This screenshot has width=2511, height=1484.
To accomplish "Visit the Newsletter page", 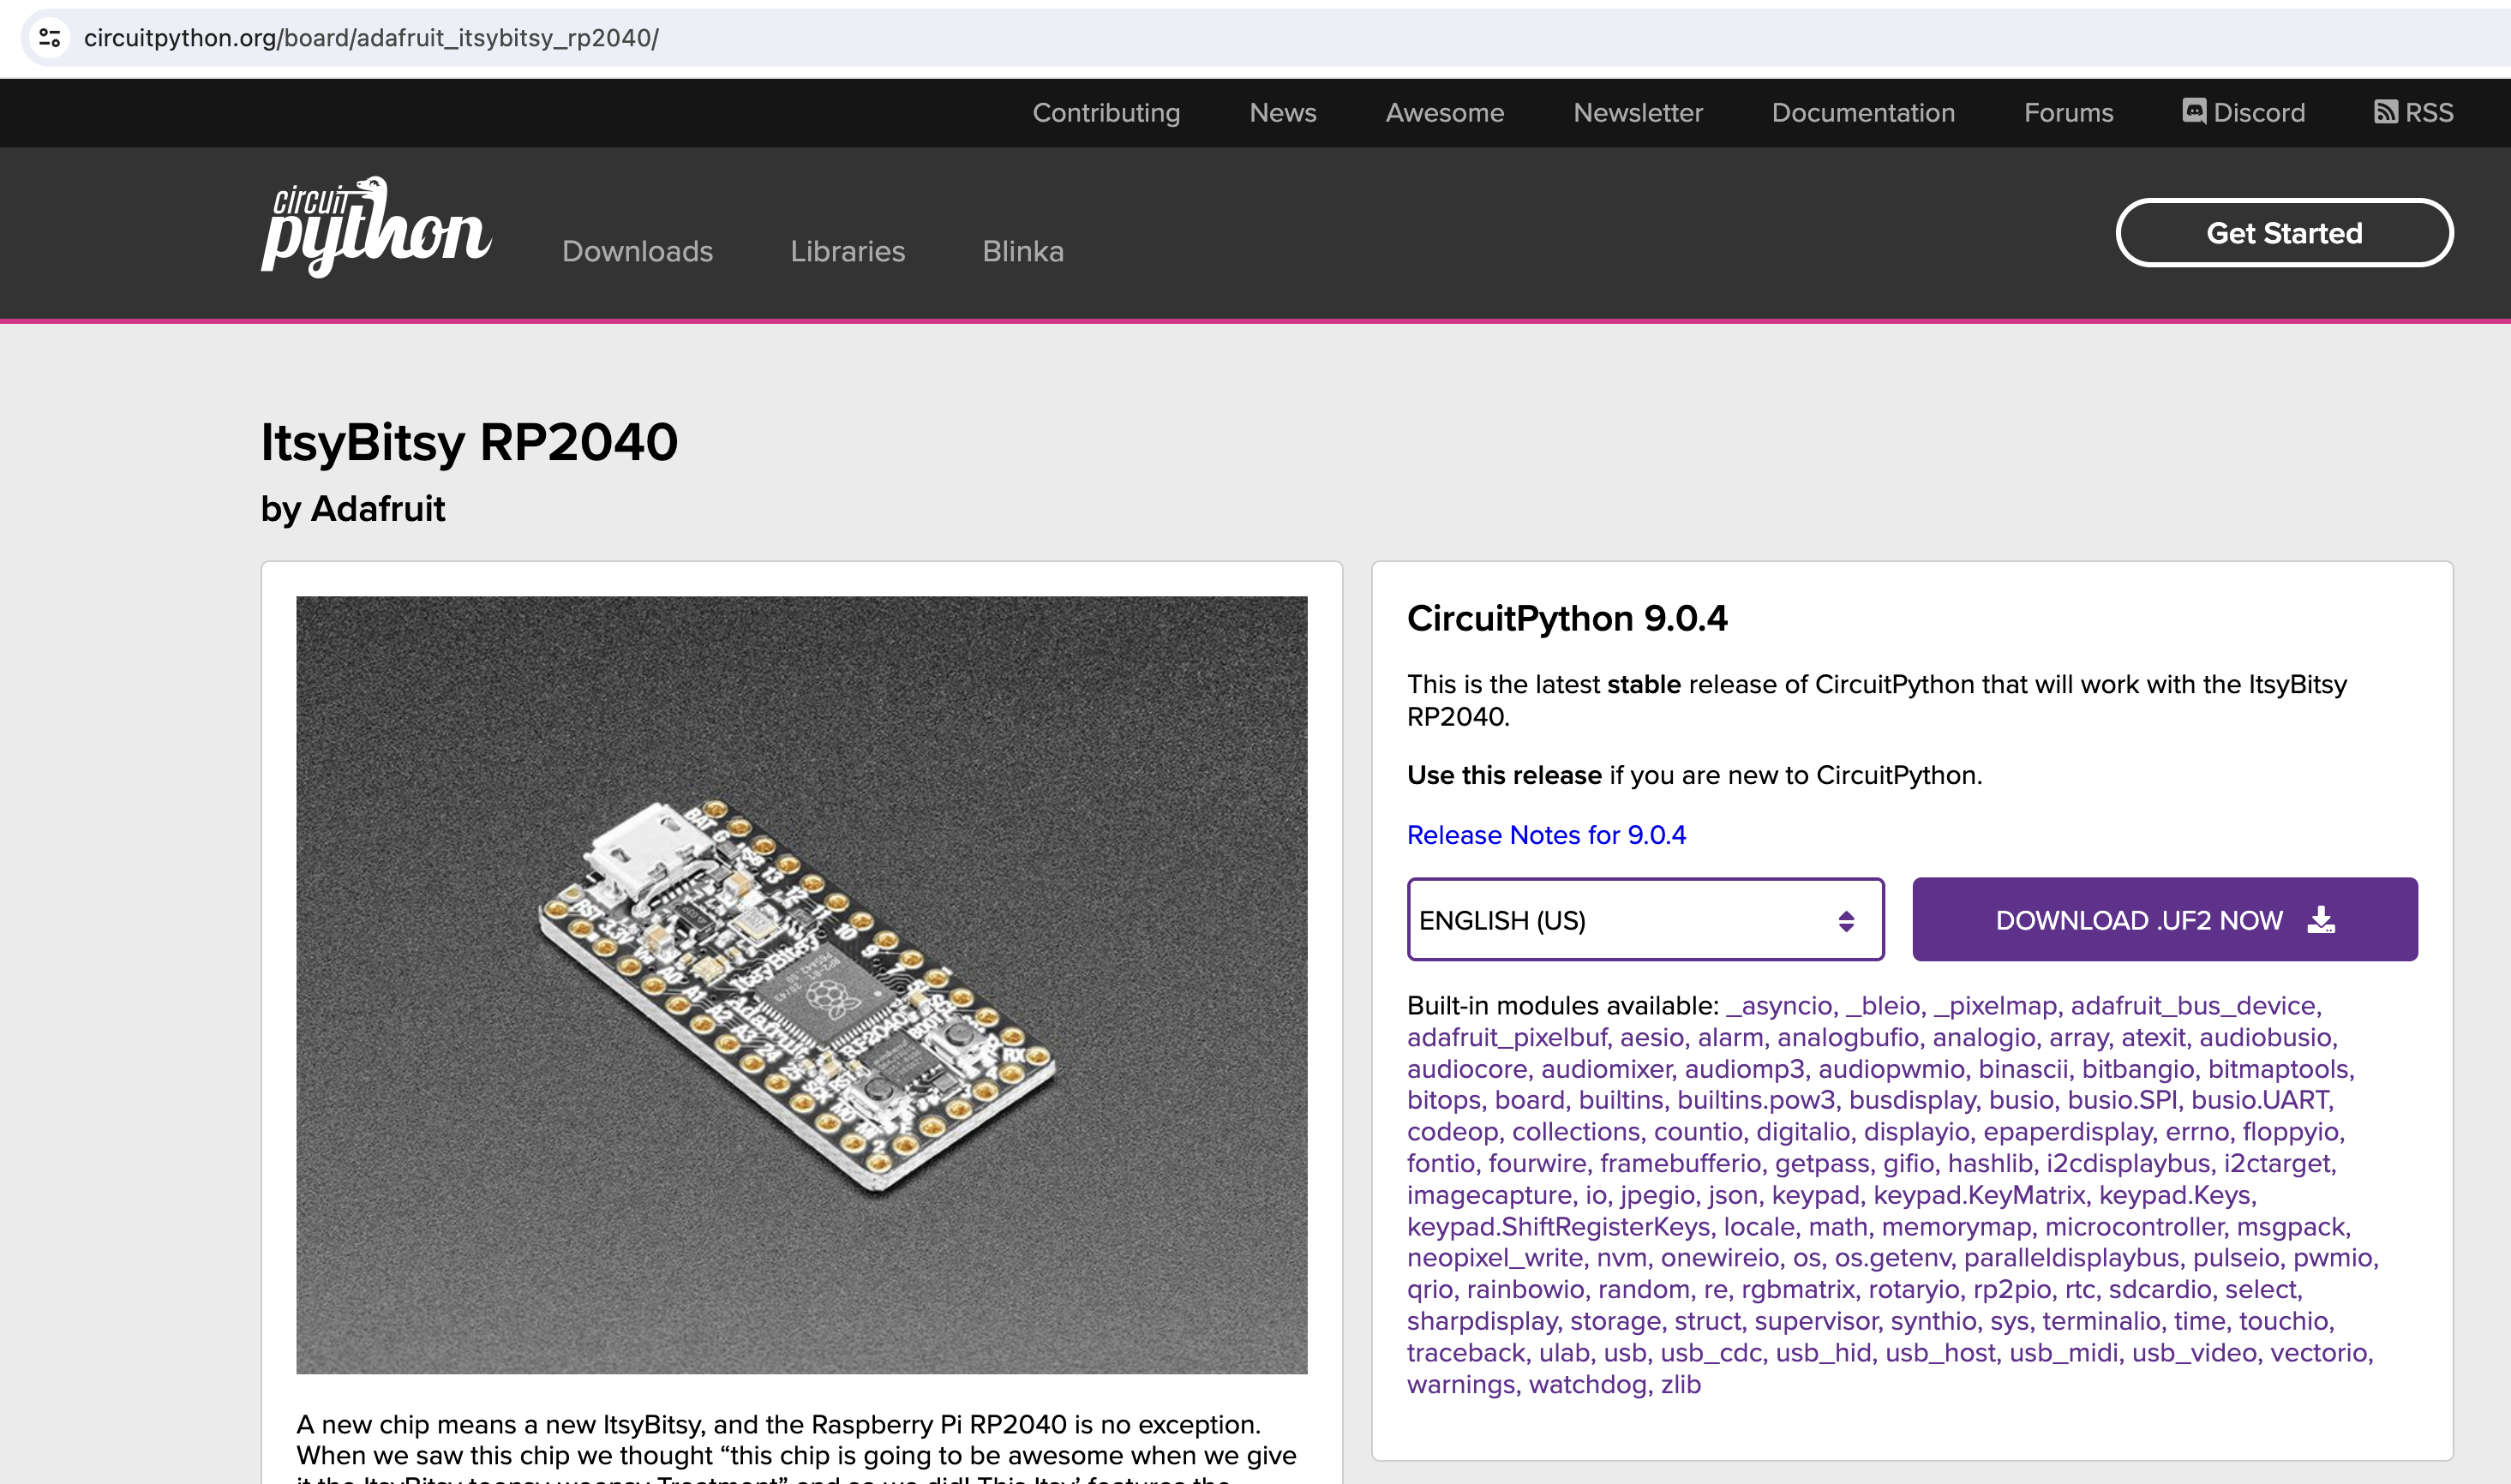I will click(1637, 113).
